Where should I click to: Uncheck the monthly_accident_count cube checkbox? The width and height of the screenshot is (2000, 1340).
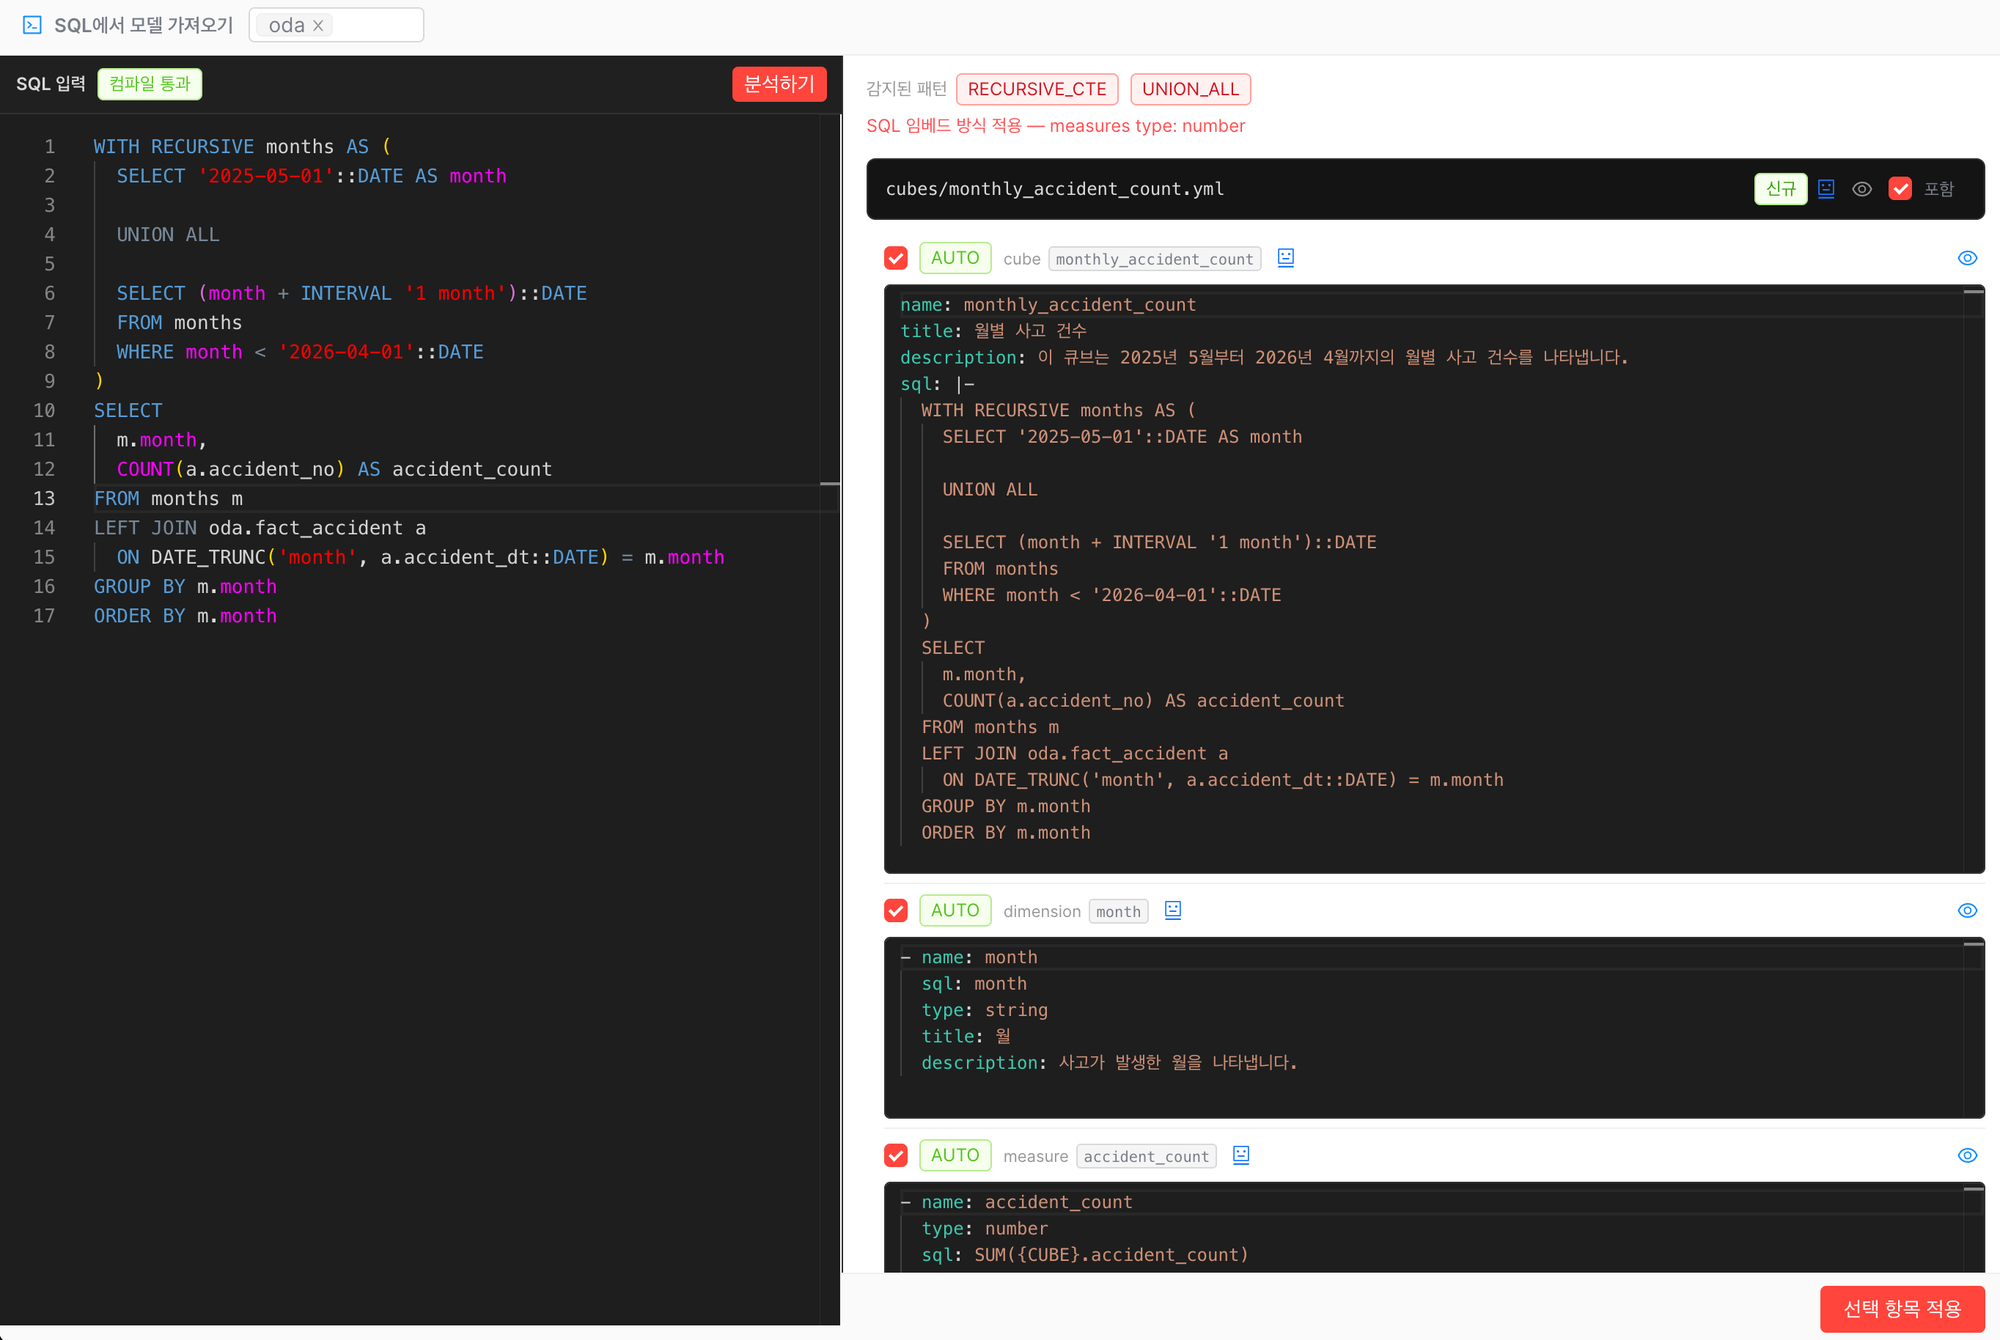click(896, 258)
